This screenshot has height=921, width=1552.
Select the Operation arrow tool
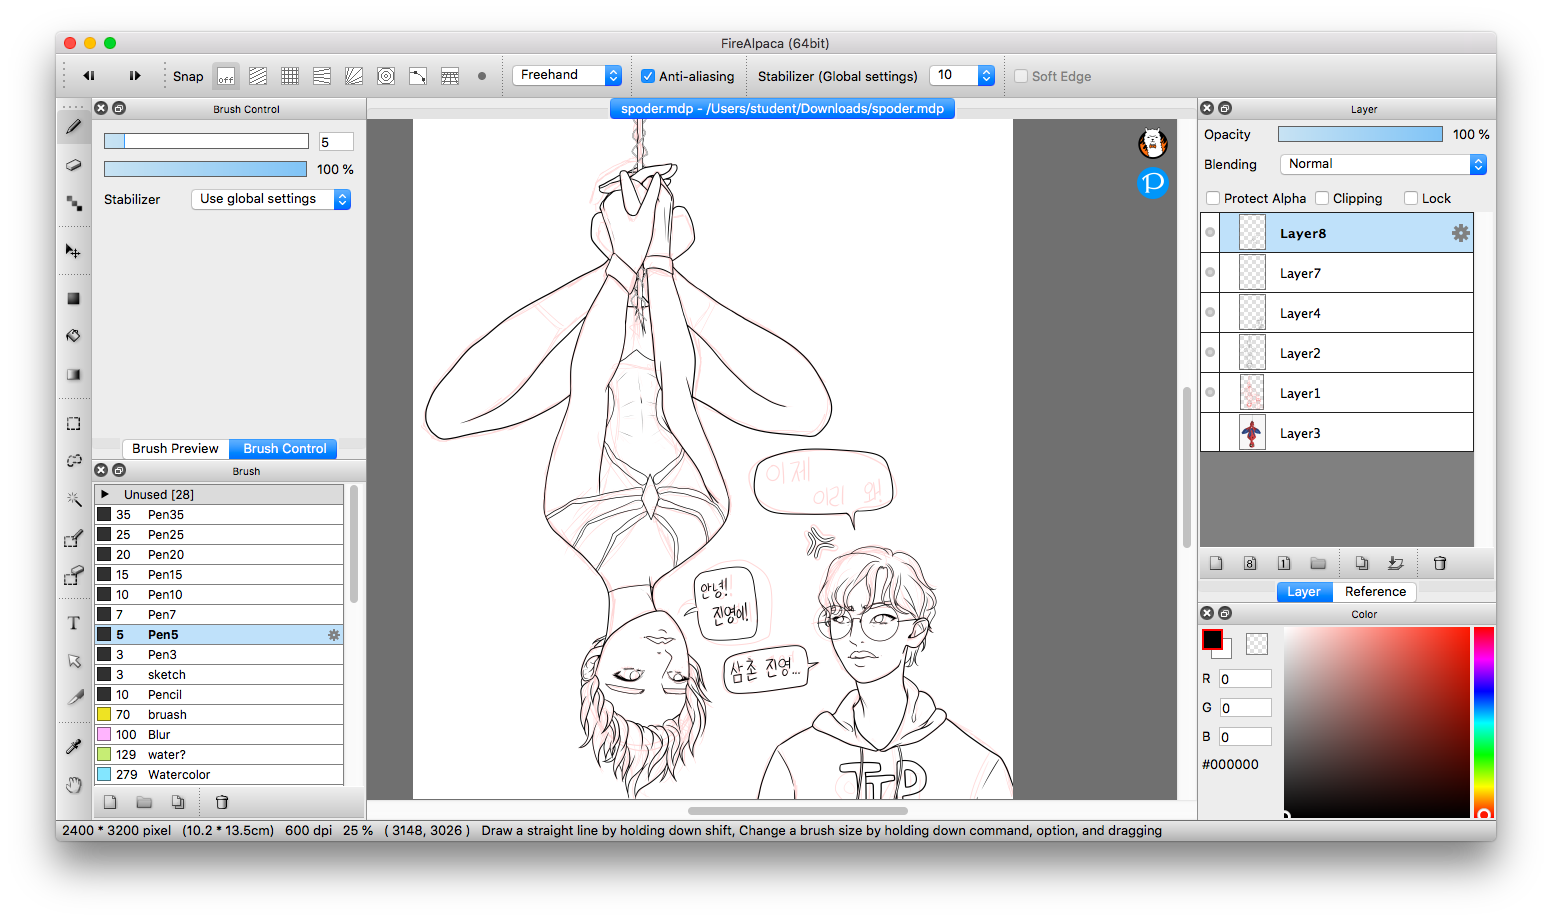point(73,661)
